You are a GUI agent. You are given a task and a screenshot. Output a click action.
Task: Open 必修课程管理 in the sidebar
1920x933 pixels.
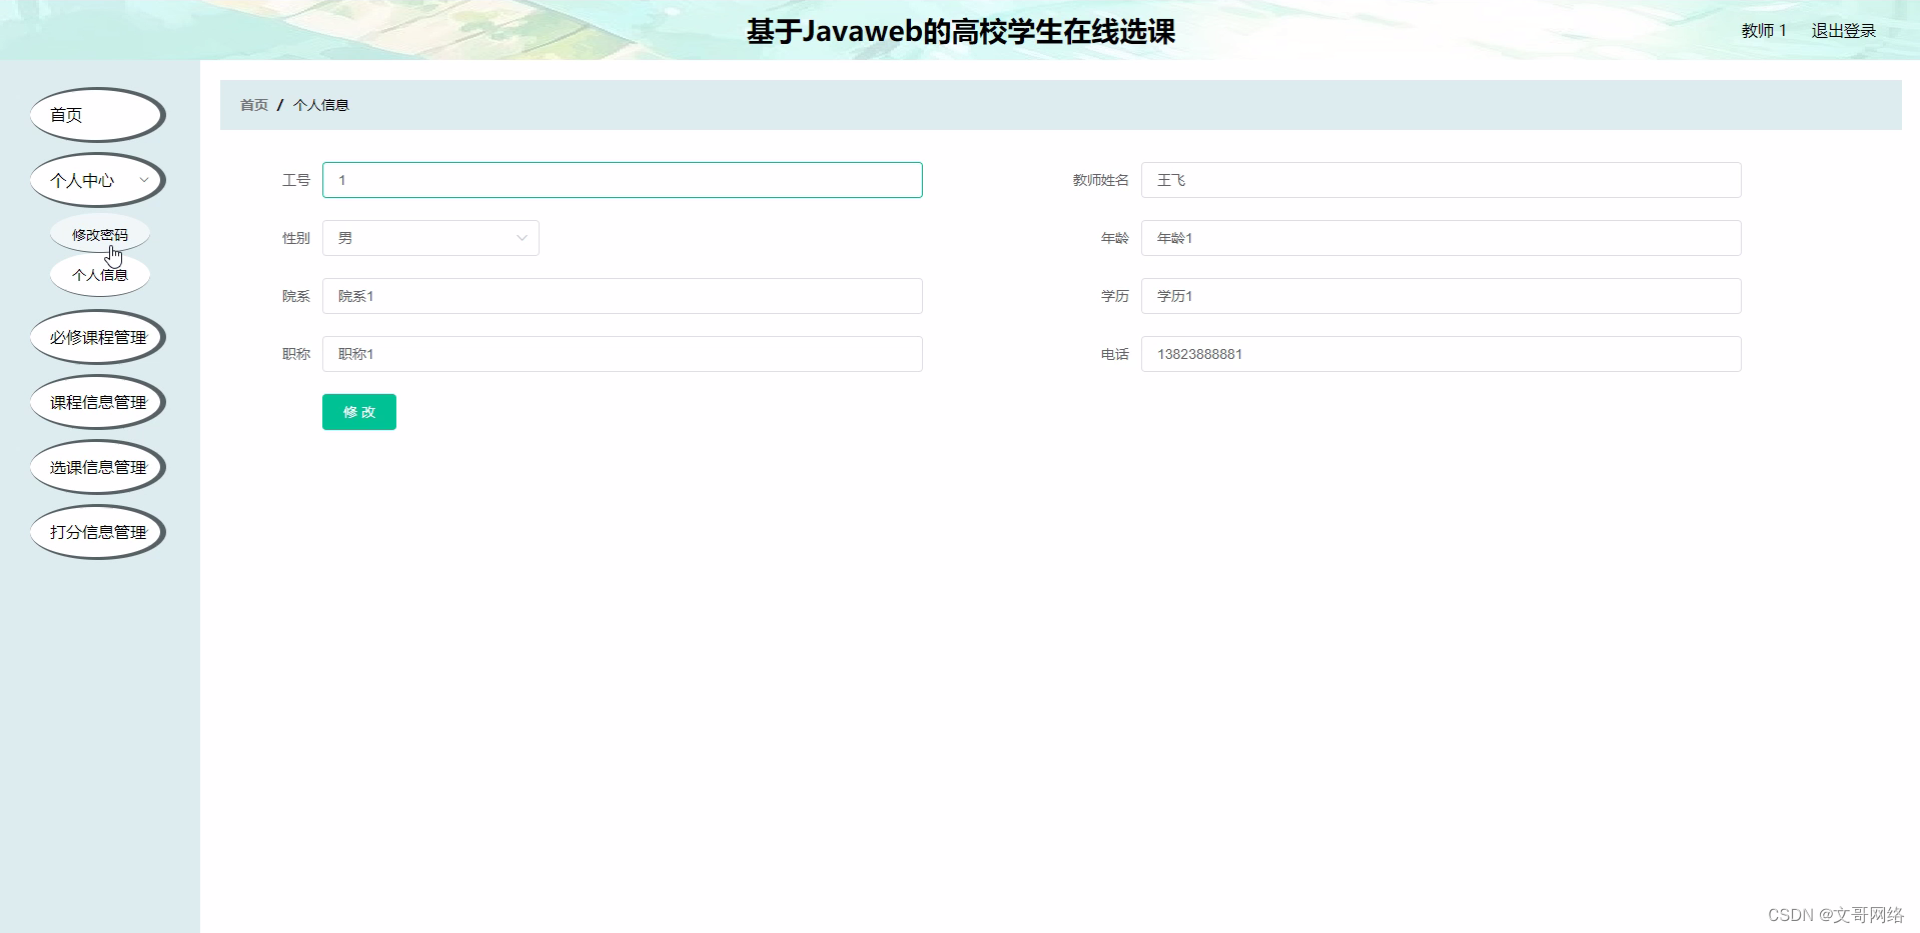[x=97, y=337]
